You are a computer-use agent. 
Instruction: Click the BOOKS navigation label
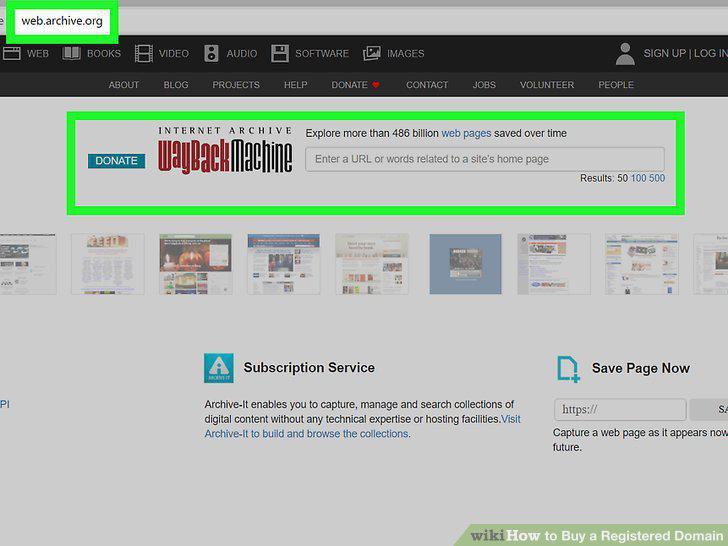point(104,54)
